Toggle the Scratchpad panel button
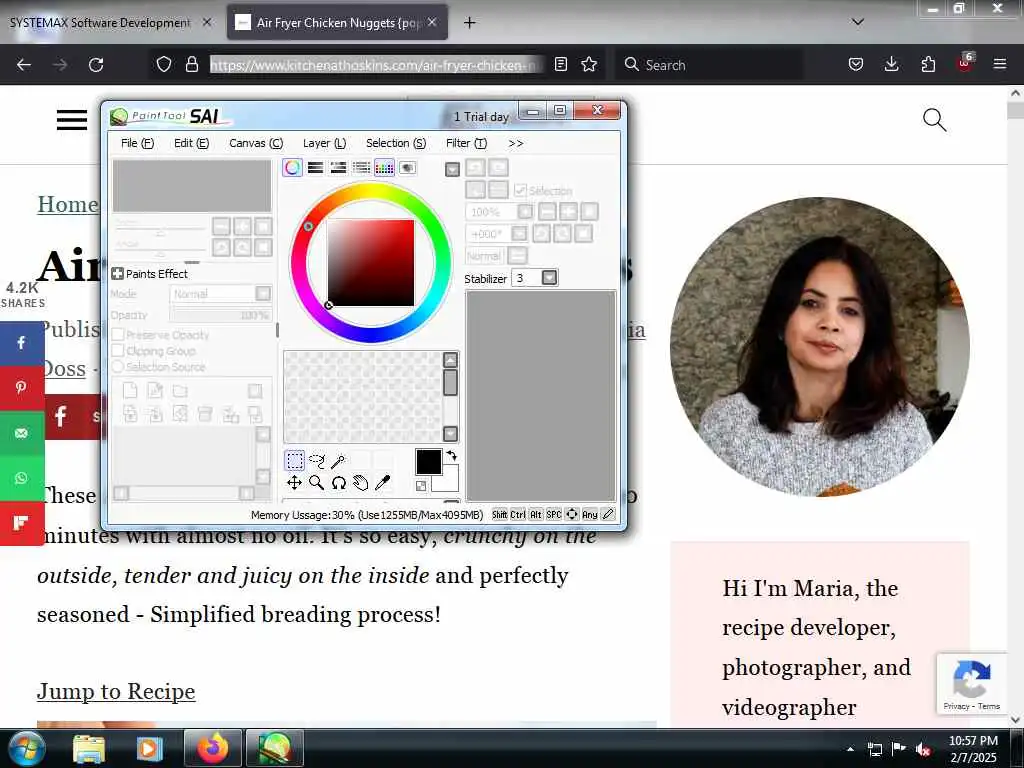This screenshot has width=1024, height=768. (408, 168)
